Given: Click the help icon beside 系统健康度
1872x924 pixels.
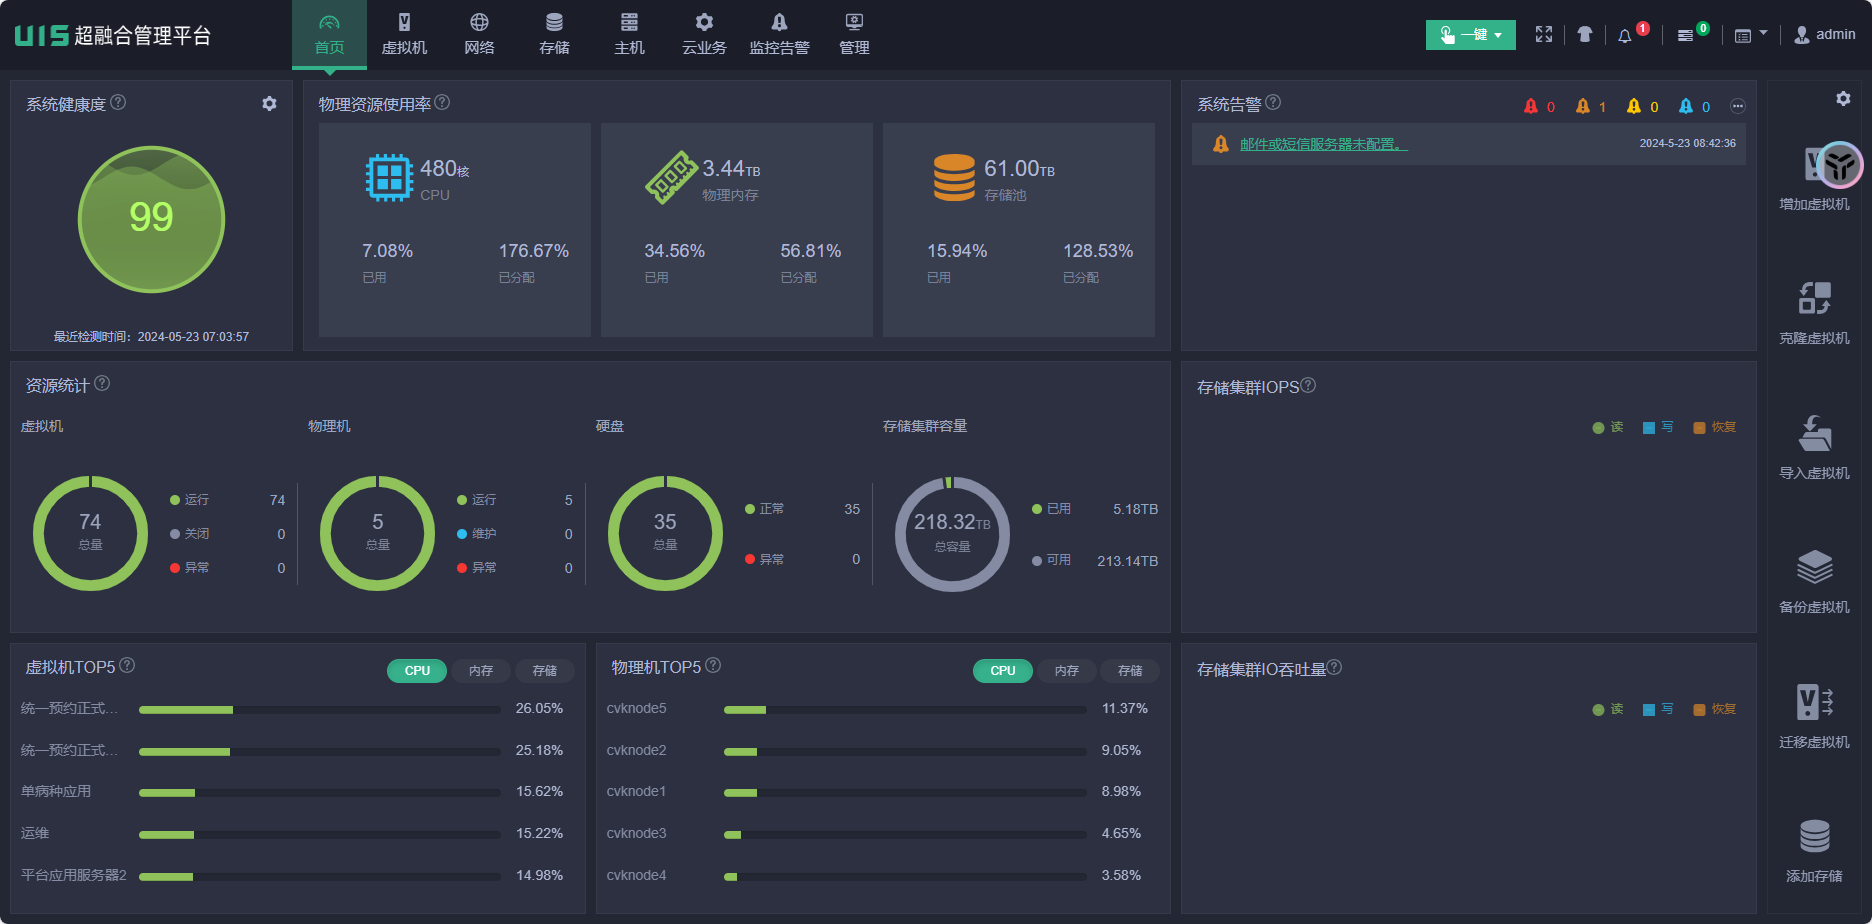Looking at the screenshot, I should pos(118,102).
